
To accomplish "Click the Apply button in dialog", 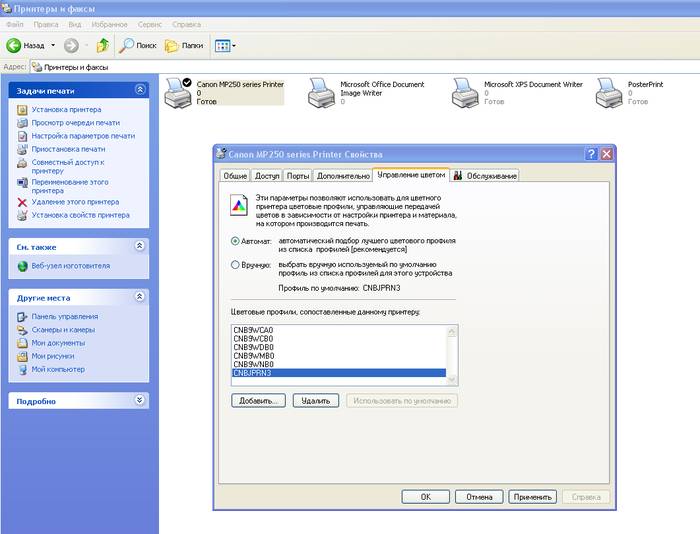I will (x=531, y=496).
